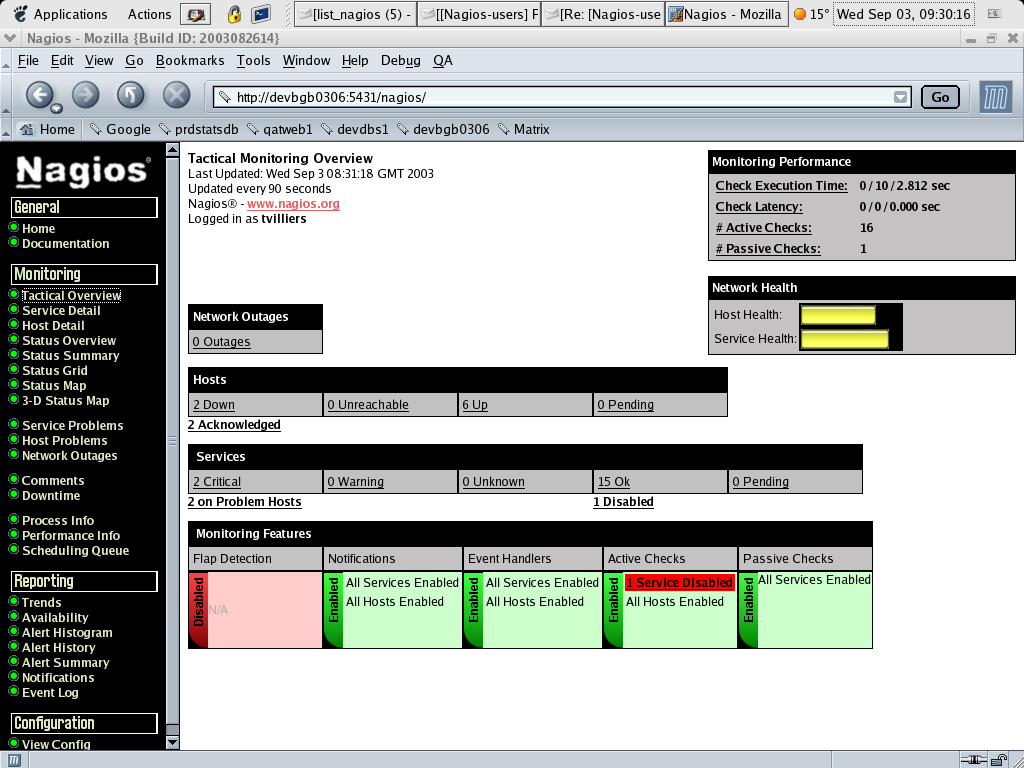Open the www.nagios.org link
This screenshot has height=768, width=1024.
click(293, 204)
